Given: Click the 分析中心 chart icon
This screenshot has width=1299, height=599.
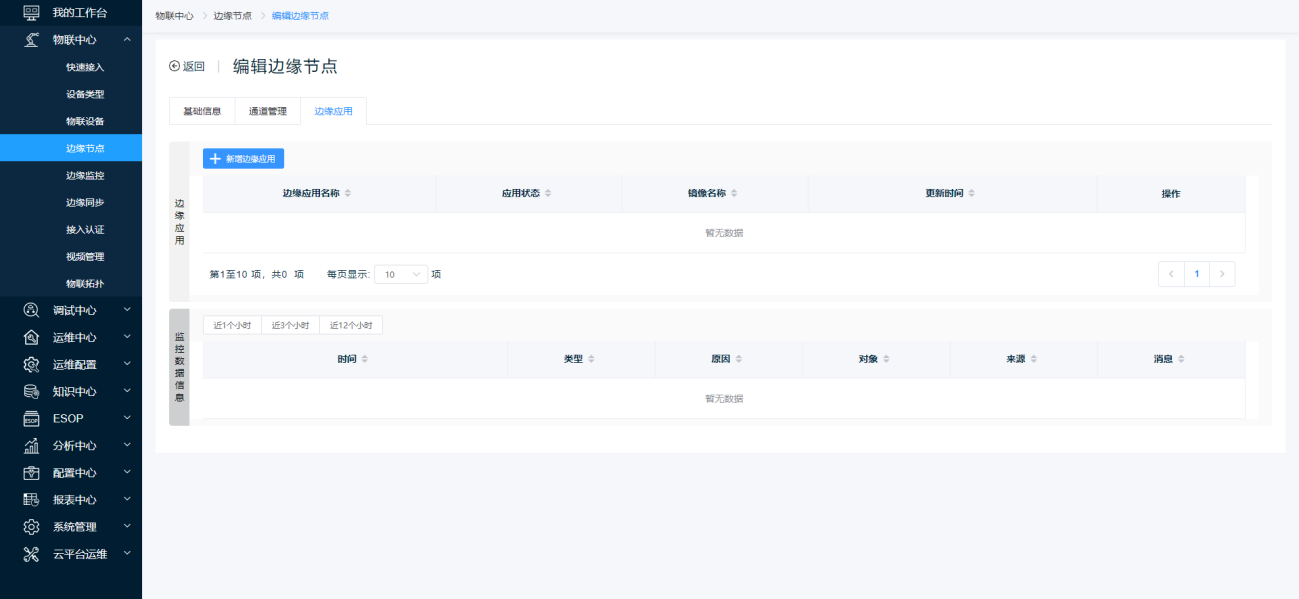Looking at the screenshot, I should pos(31,445).
